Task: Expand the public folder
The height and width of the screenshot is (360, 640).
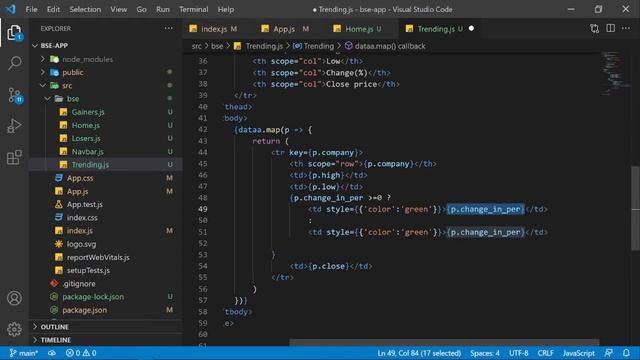Action: point(43,72)
